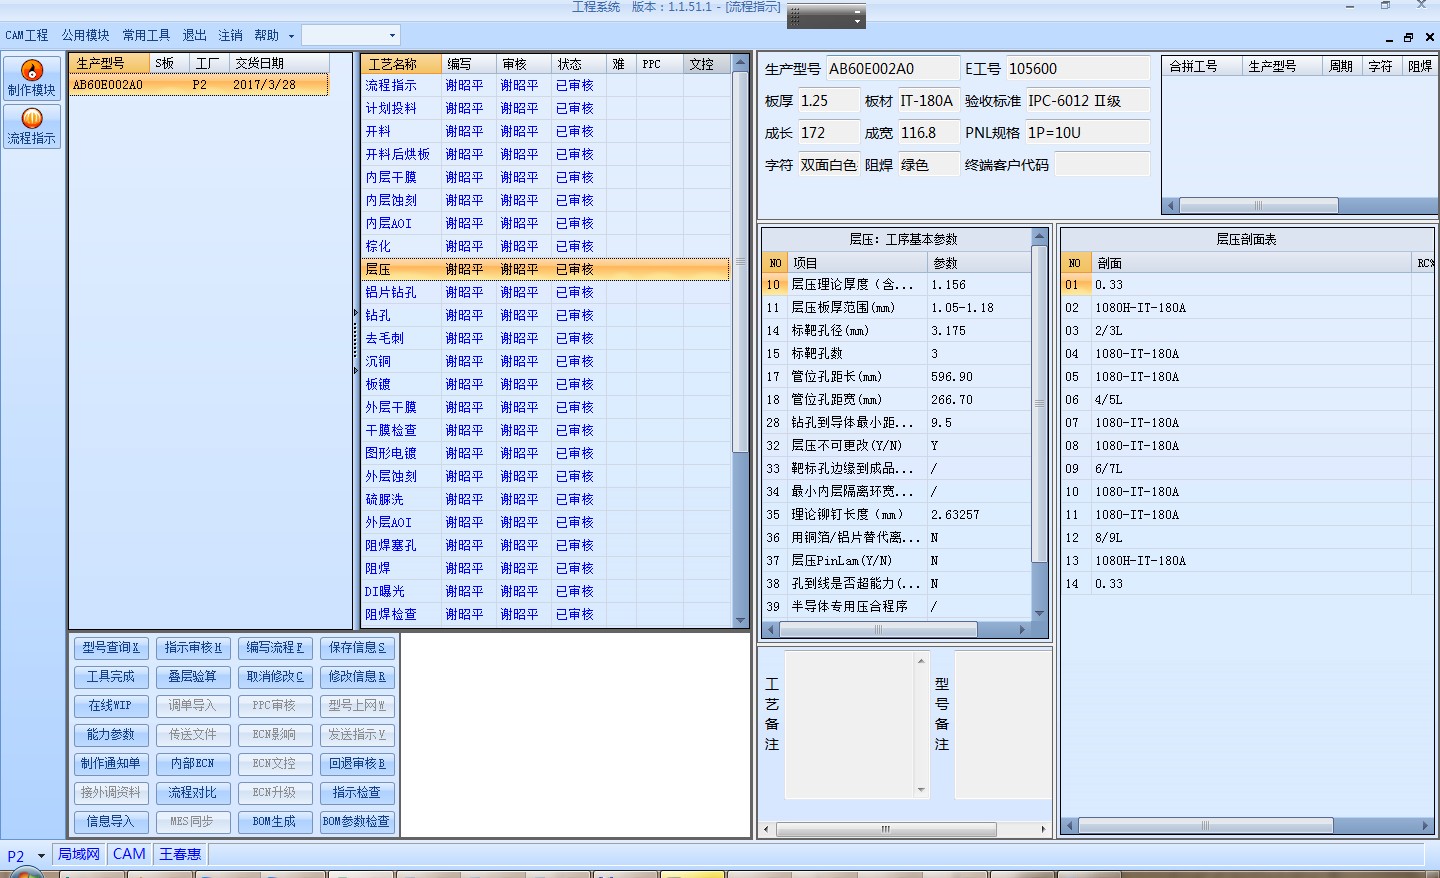This screenshot has width=1440, height=878.
Task: Click the process list vertical scrollbar
Action: [x=740, y=342]
